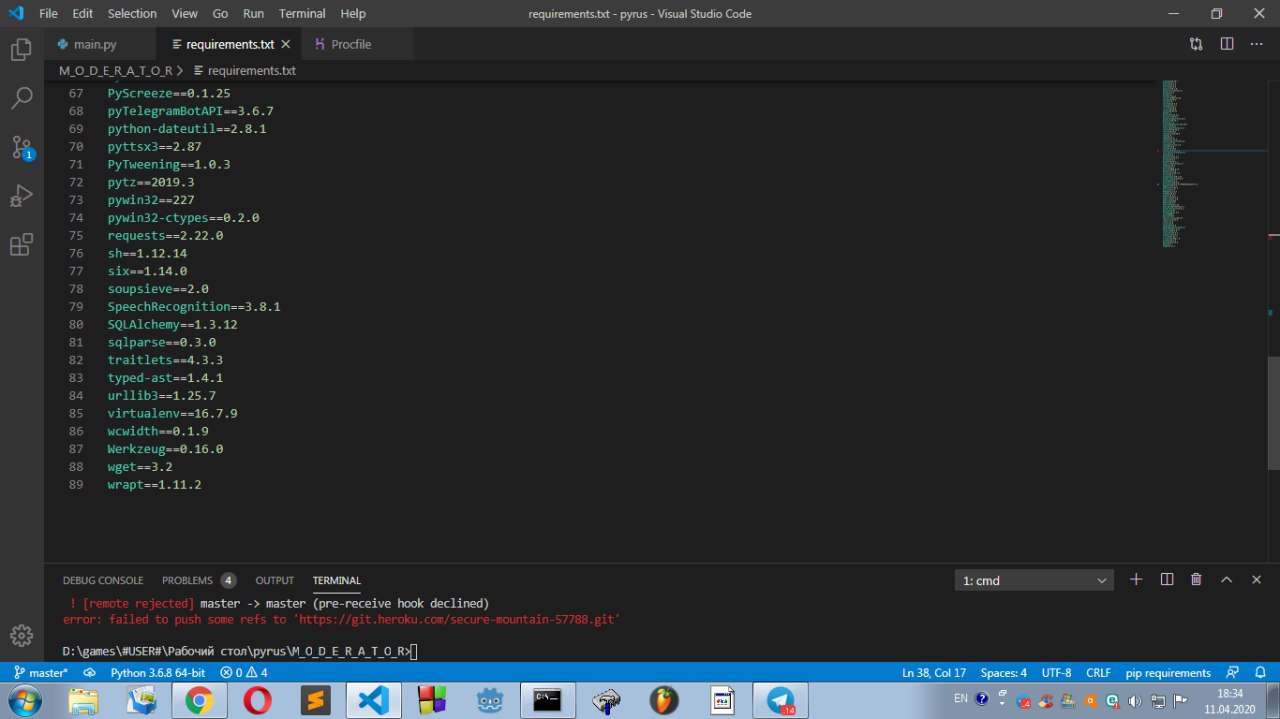Image resolution: width=1280 pixels, height=719 pixels.
Task: Open the cmd window from taskbar
Action: point(547,701)
